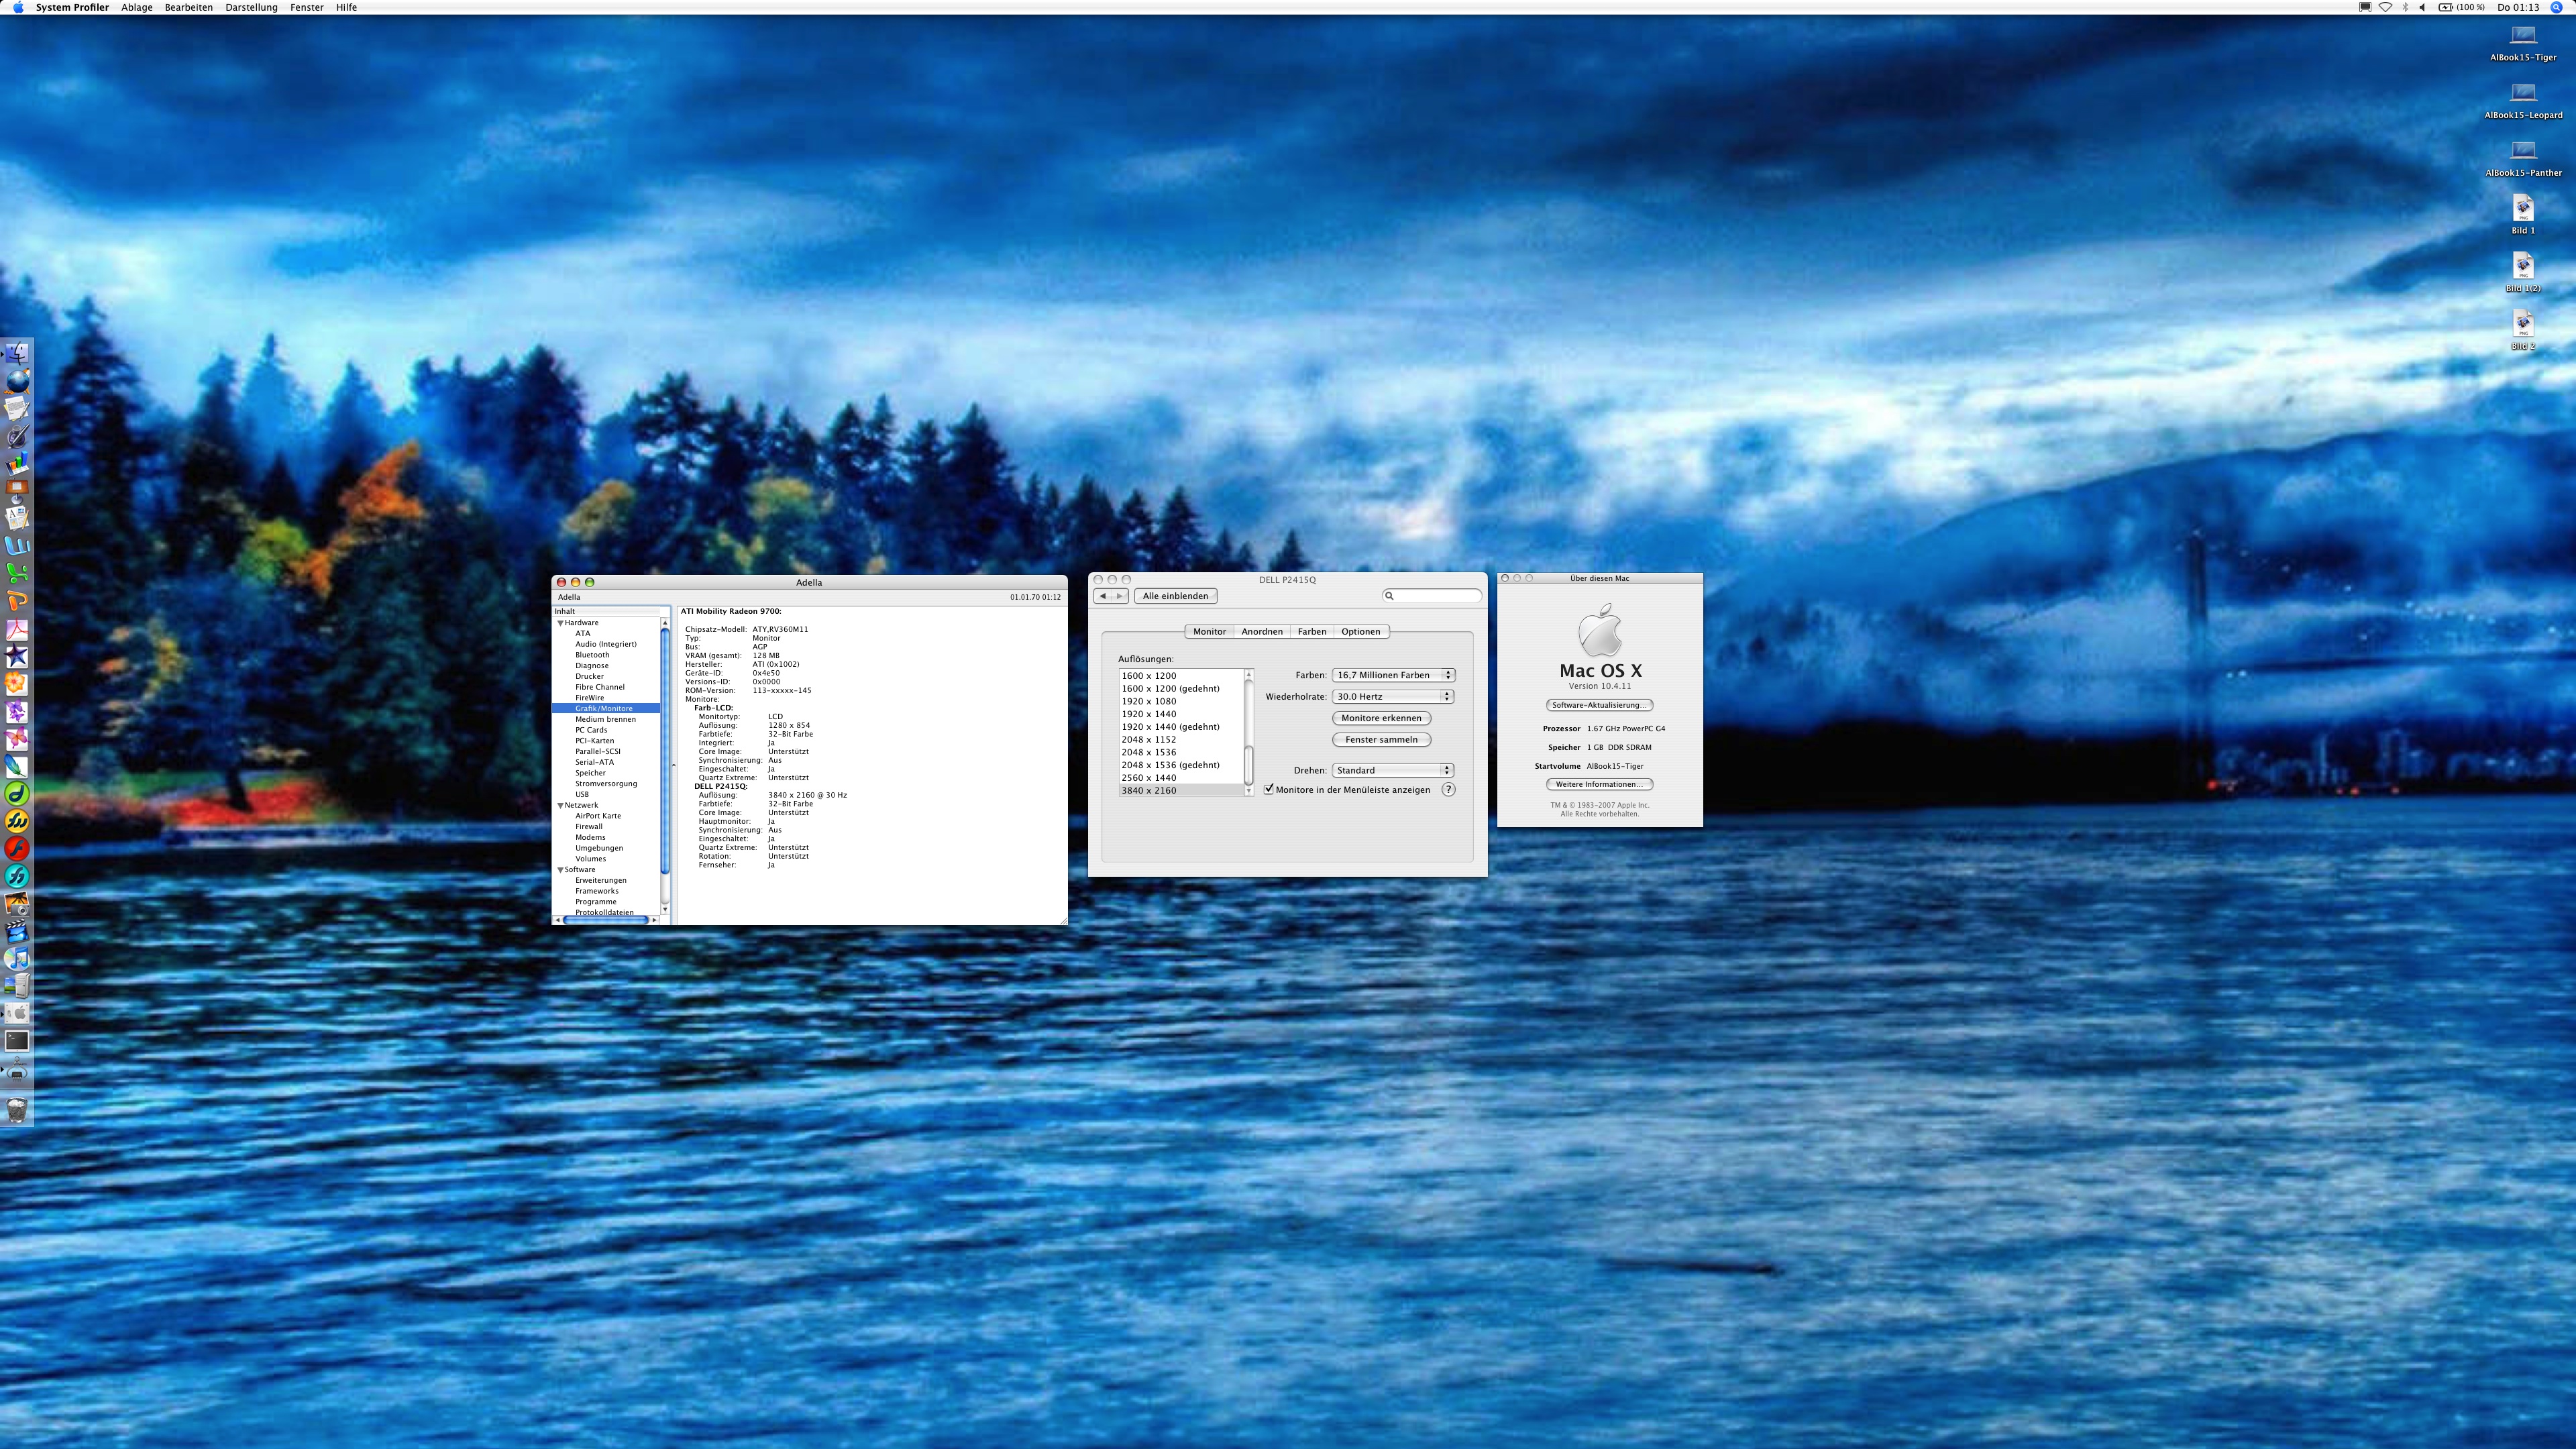Image resolution: width=2576 pixels, height=1449 pixels.
Task: Click the AirPort status menu icon
Action: coord(2385,7)
